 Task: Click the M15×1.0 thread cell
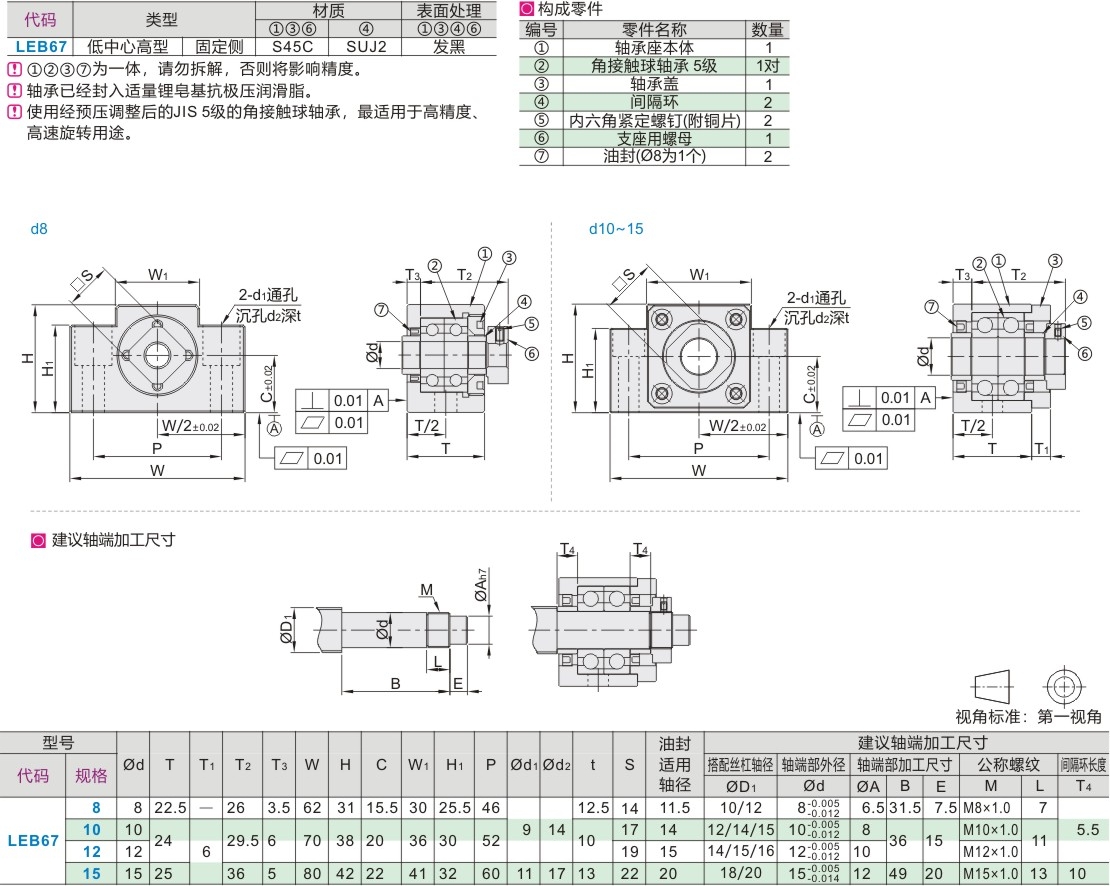tap(990, 874)
